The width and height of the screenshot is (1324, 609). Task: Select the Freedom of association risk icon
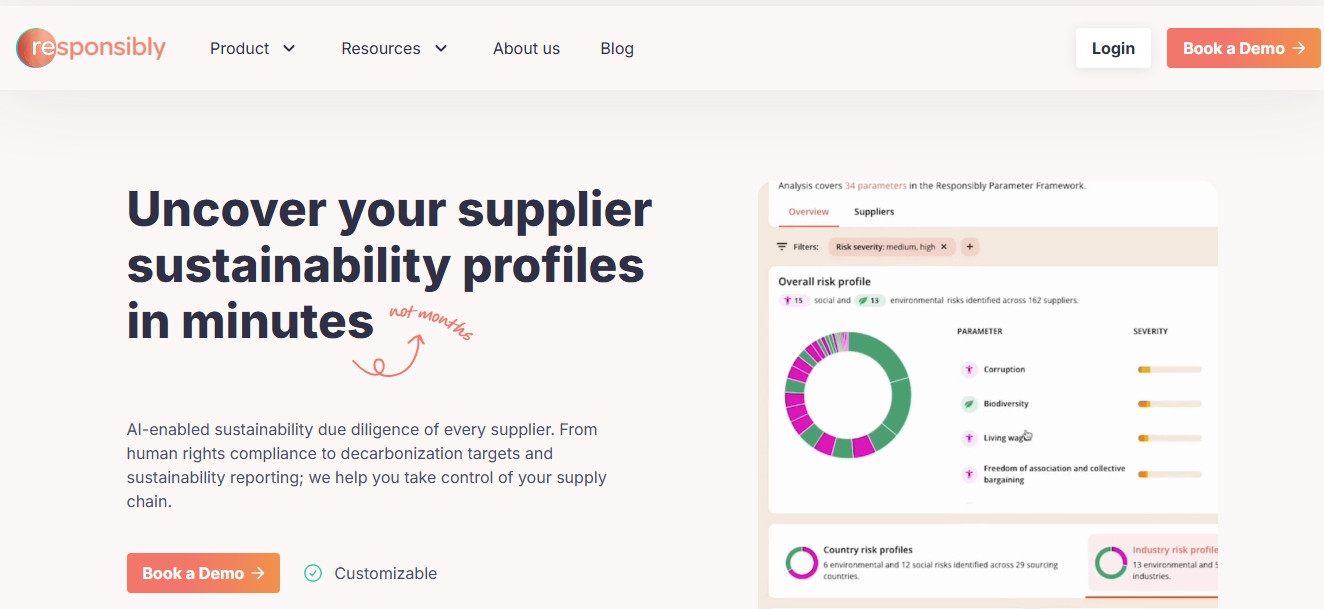pyautogui.click(x=969, y=473)
